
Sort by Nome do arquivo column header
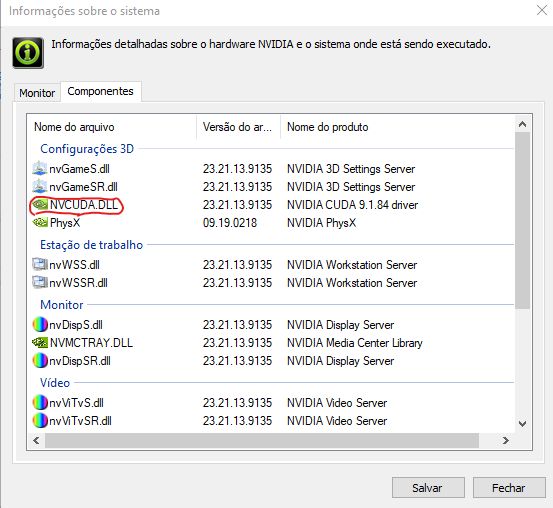click(x=111, y=127)
